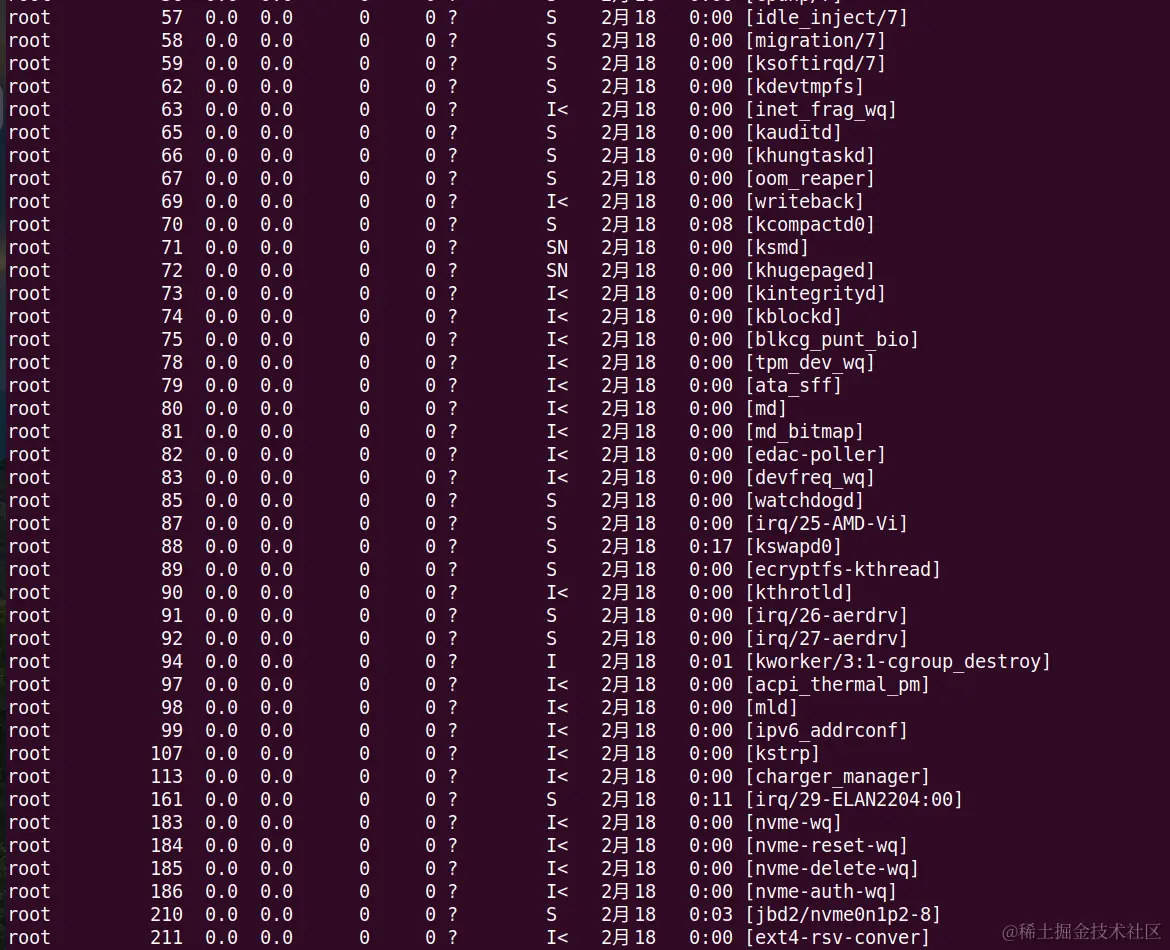Click the [idle_inject/7] process name
Viewport: 1170px width, 950px height.
pos(826,18)
